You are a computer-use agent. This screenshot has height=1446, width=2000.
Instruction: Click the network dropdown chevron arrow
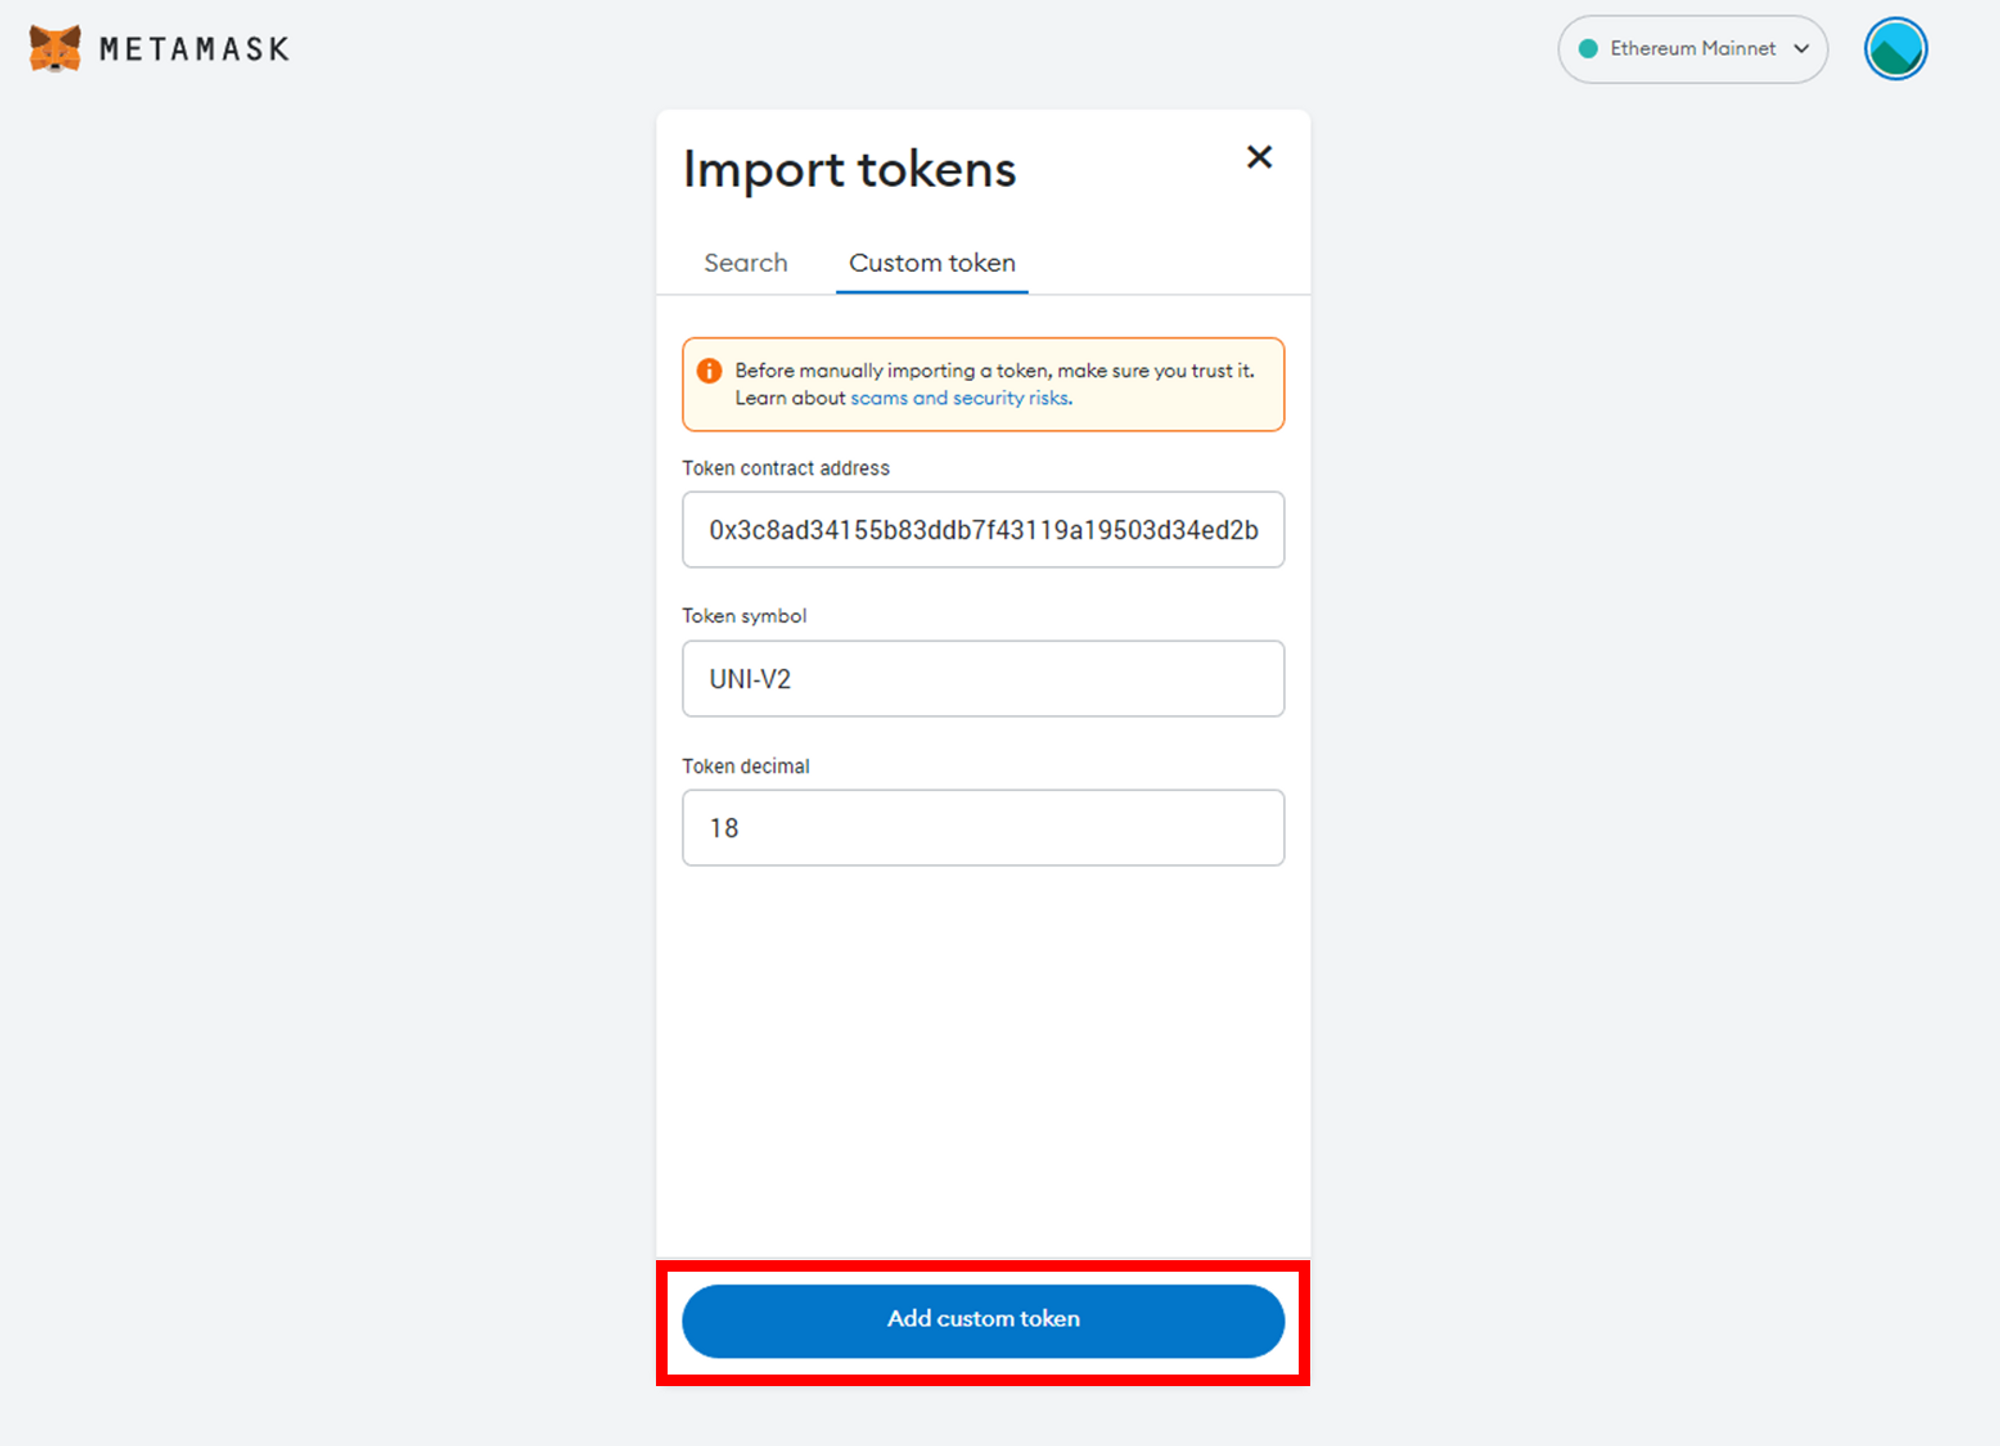1802,48
